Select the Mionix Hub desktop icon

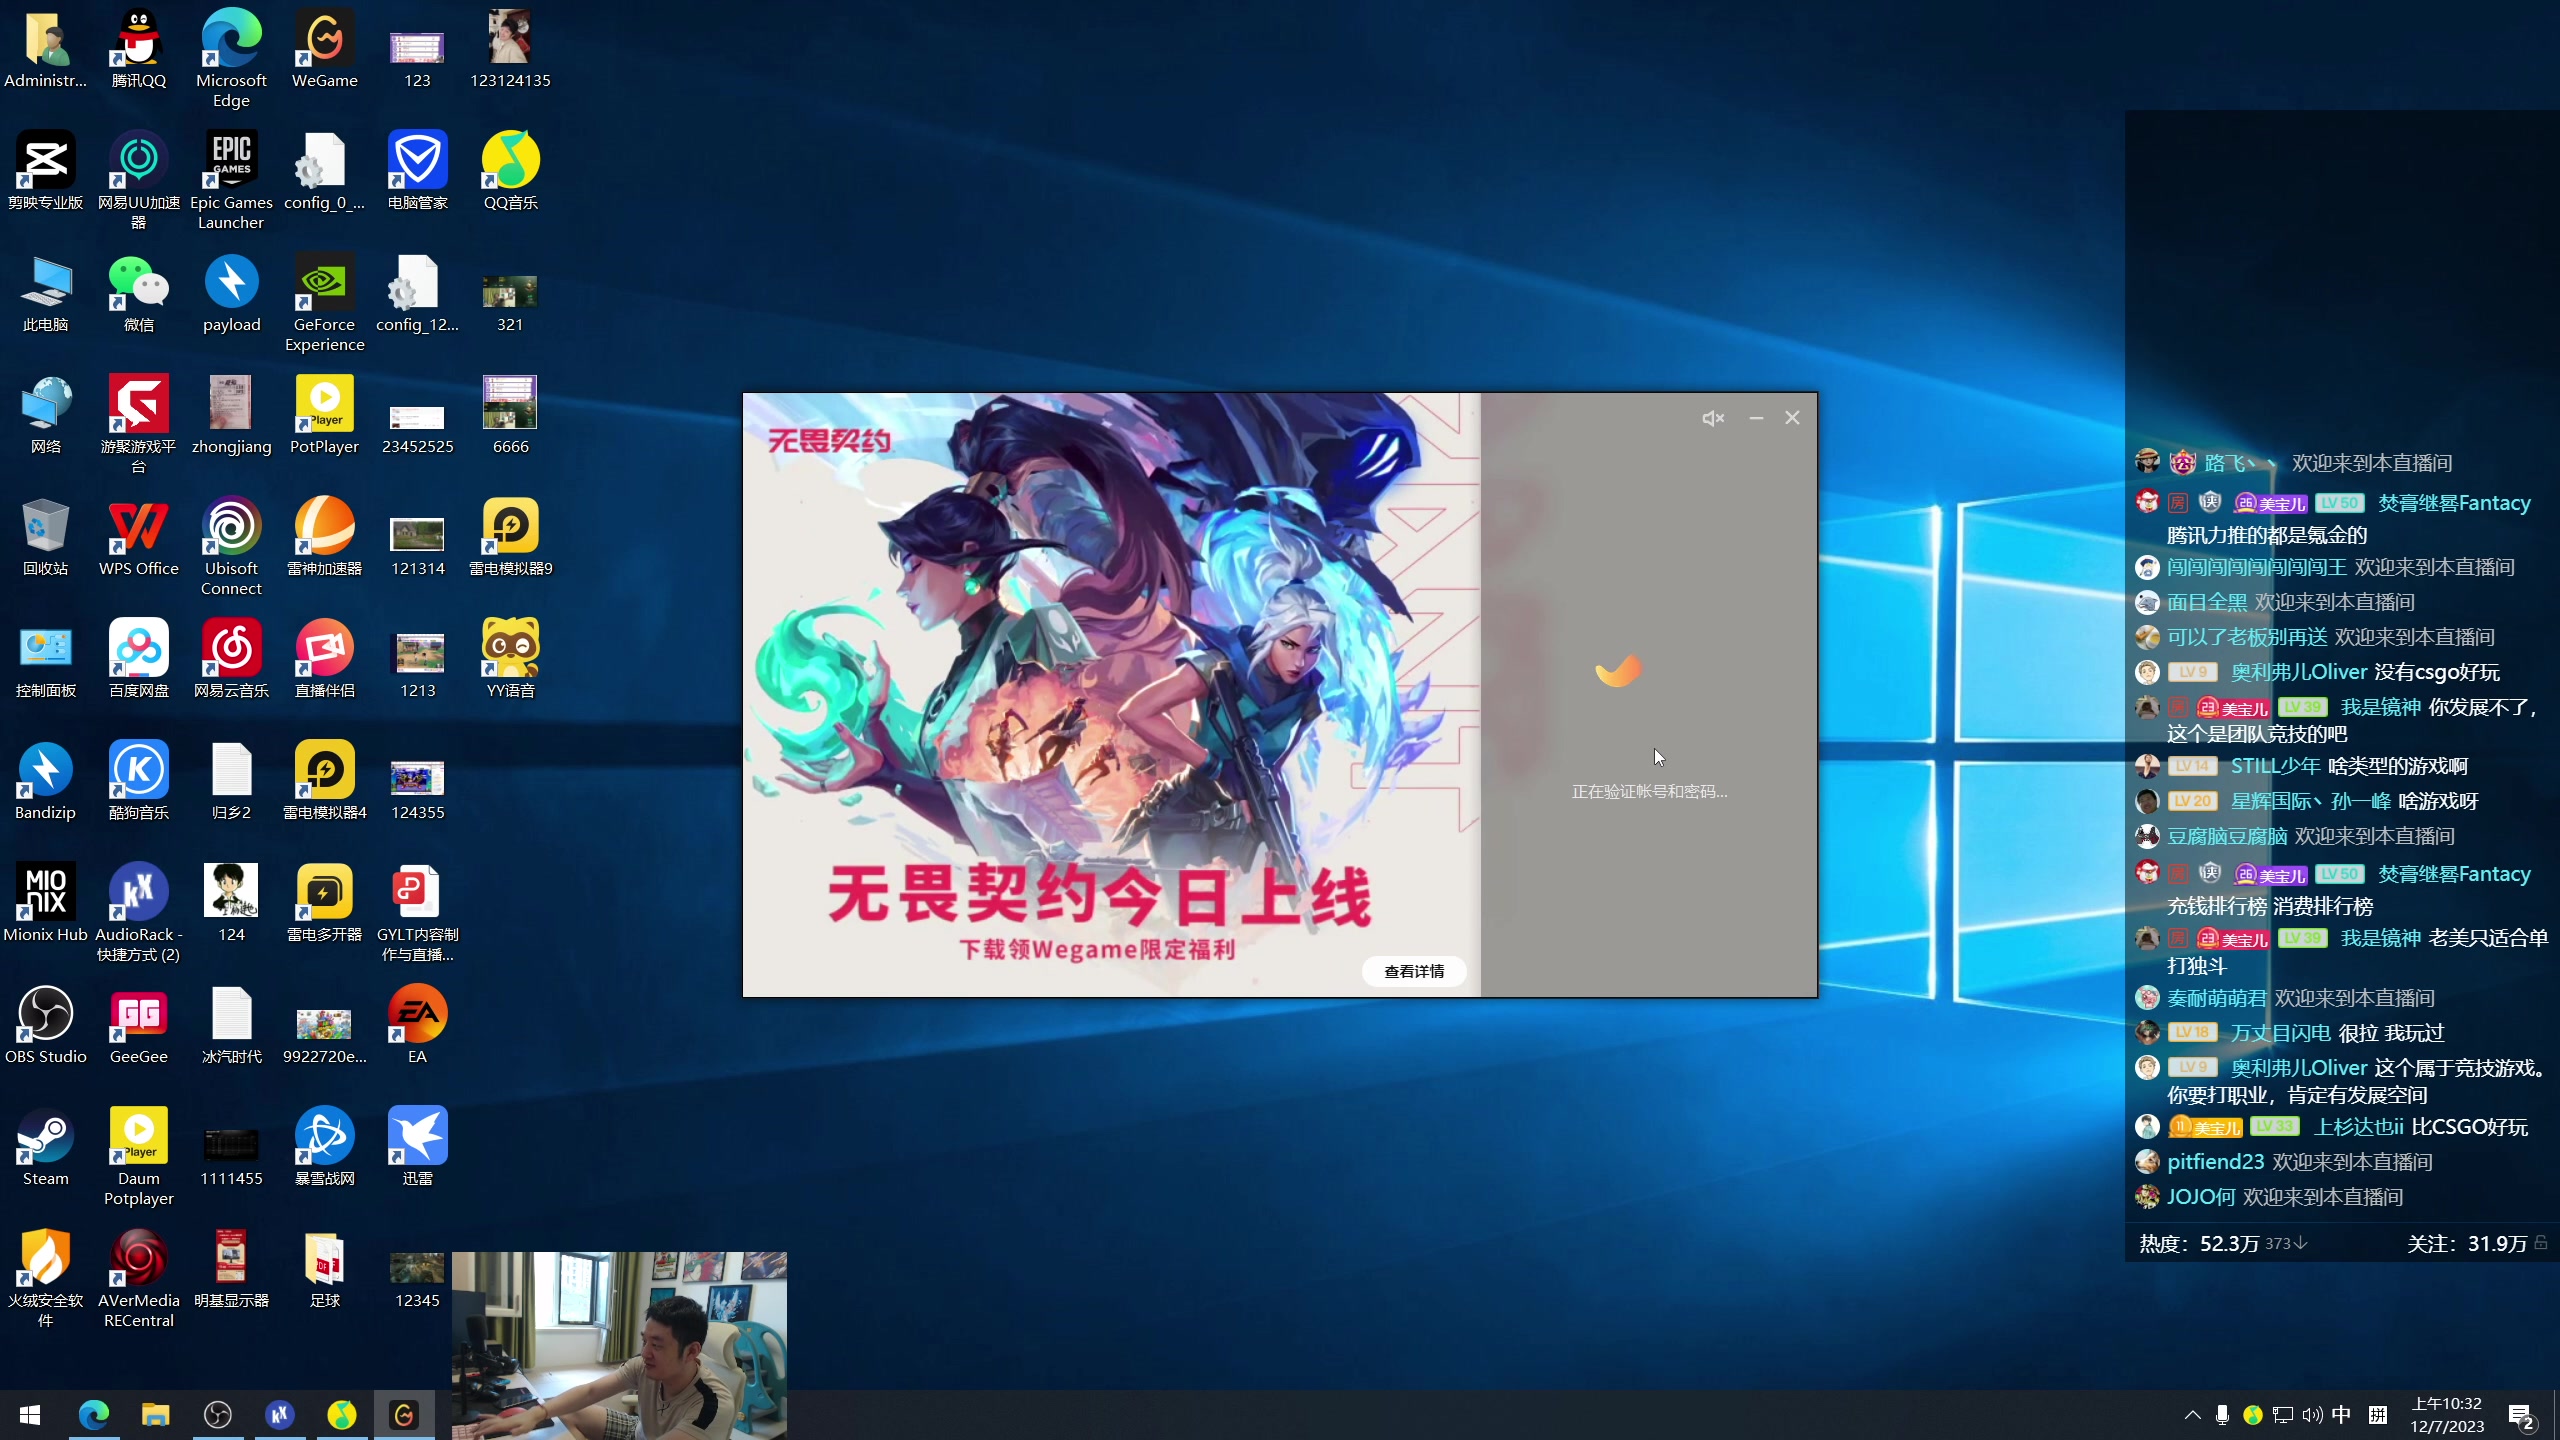pos(46,903)
